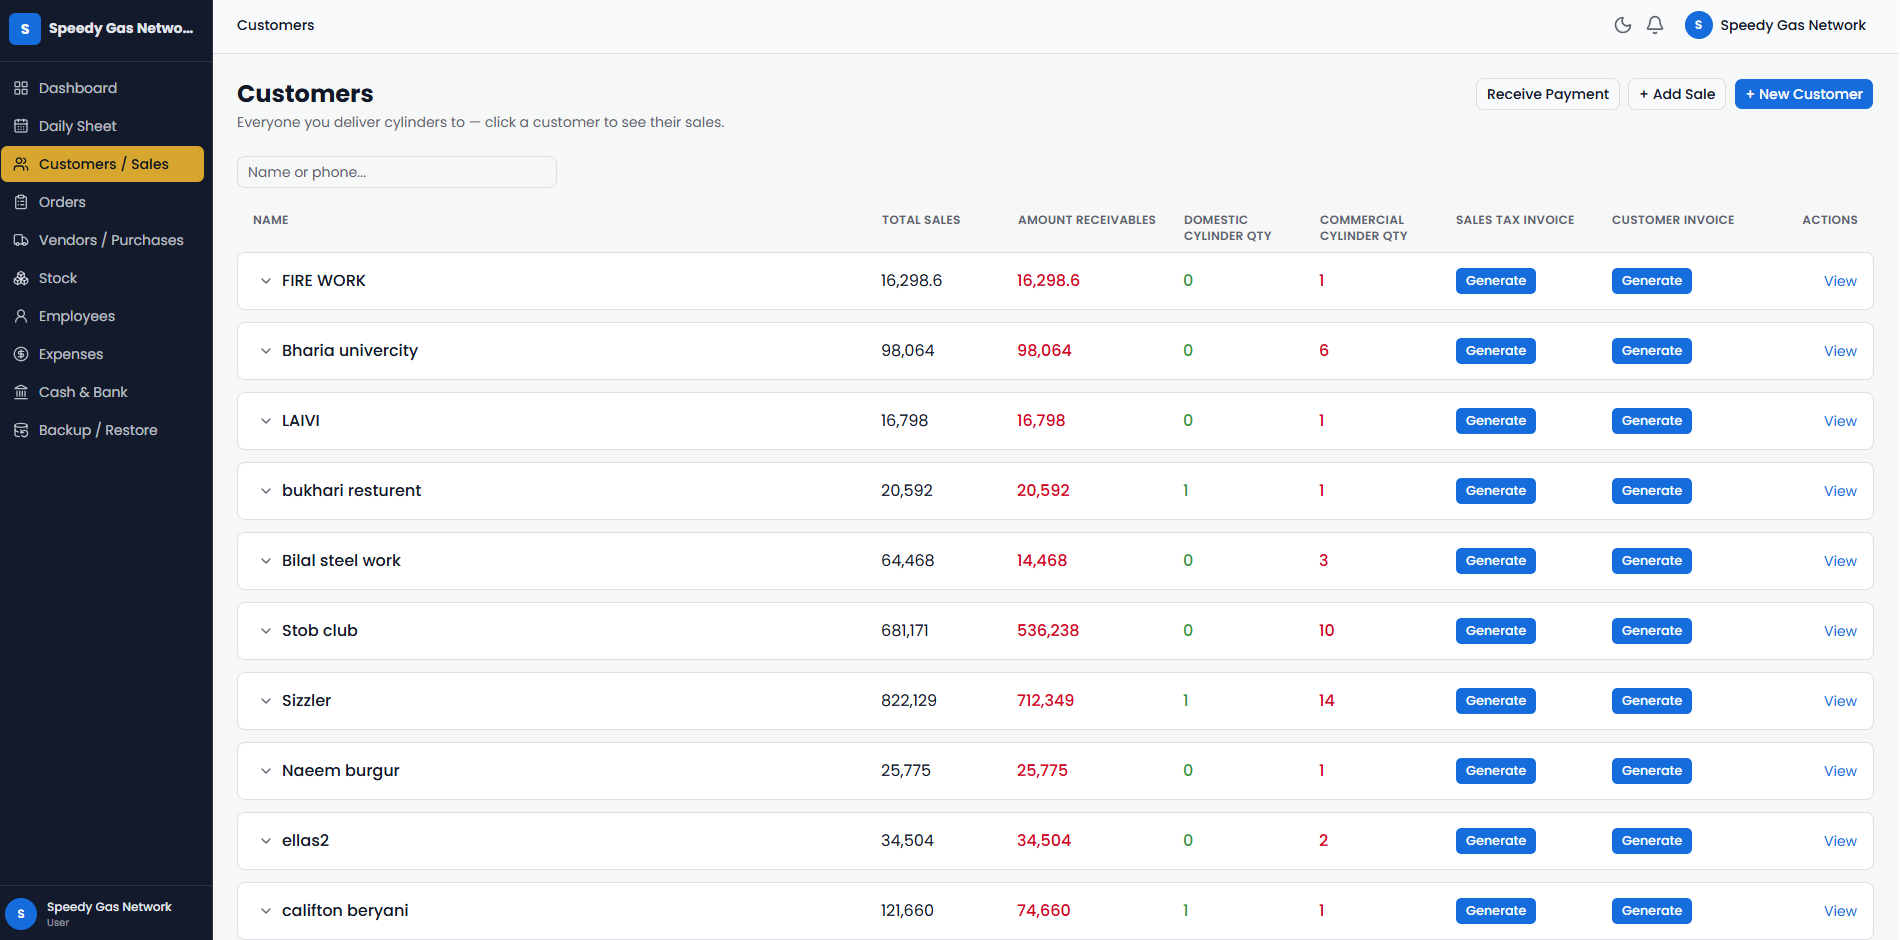The height and width of the screenshot is (940, 1900).
Task: Click the Name or phone search field
Action: pyautogui.click(x=397, y=172)
